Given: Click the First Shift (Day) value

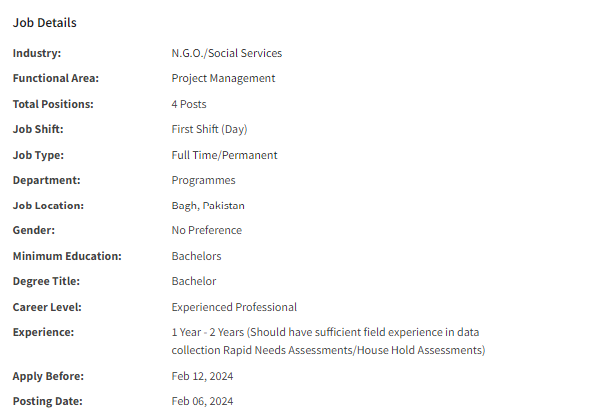Looking at the screenshot, I should [x=209, y=129].
